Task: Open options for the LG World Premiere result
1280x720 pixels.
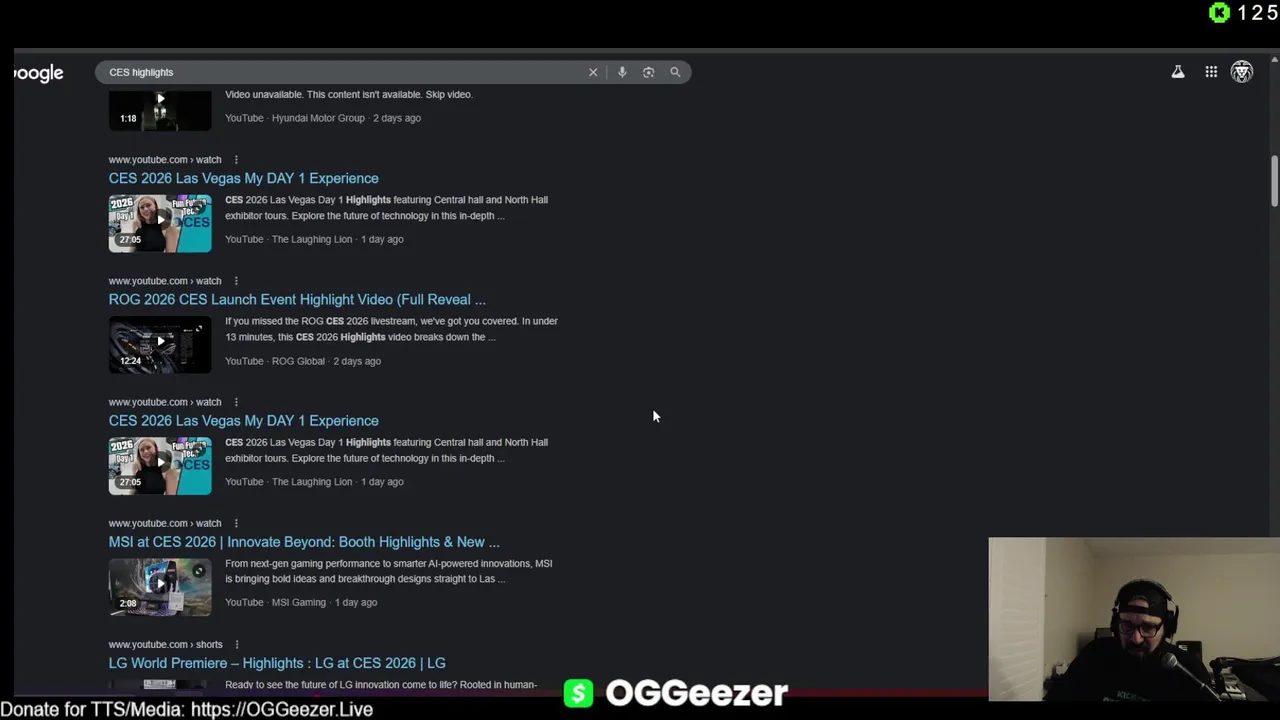Action: pyautogui.click(x=236, y=644)
